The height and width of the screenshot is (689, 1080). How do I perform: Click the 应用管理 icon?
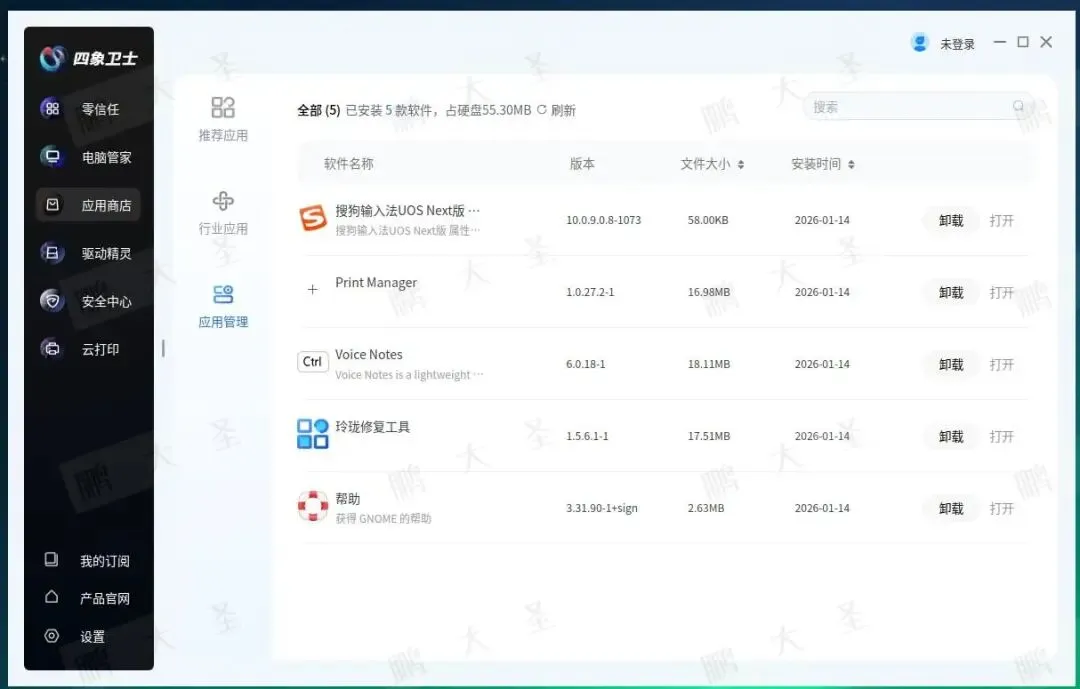tap(223, 294)
